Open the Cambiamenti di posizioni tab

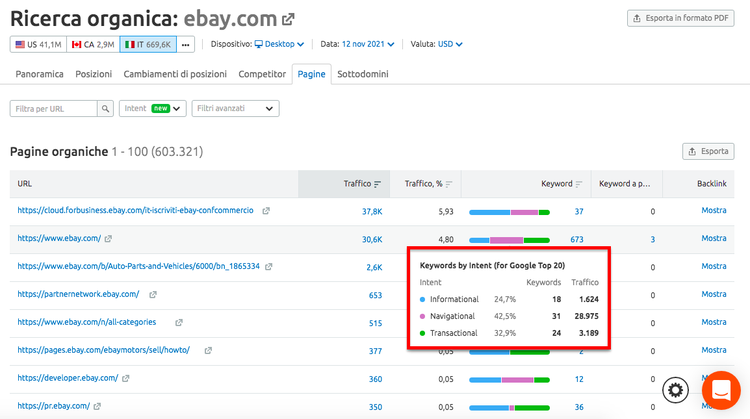[x=175, y=74]
